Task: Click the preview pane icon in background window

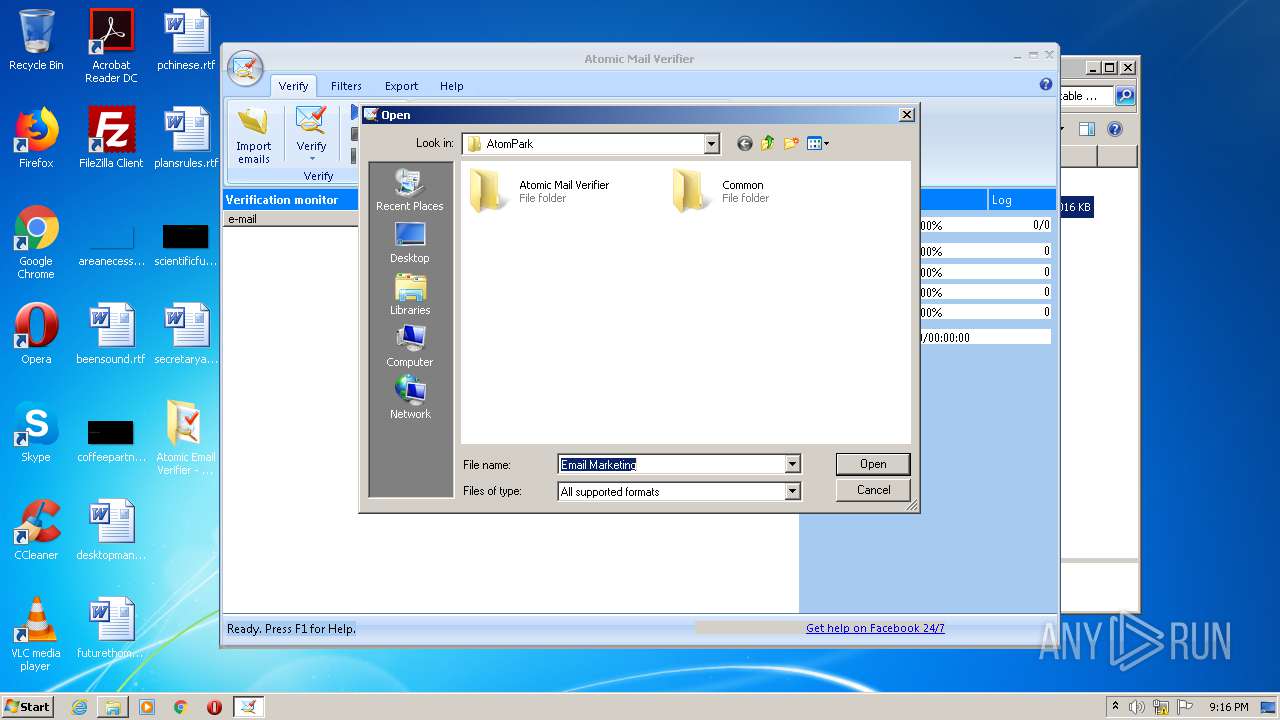Action: (x=1087, y=129)
